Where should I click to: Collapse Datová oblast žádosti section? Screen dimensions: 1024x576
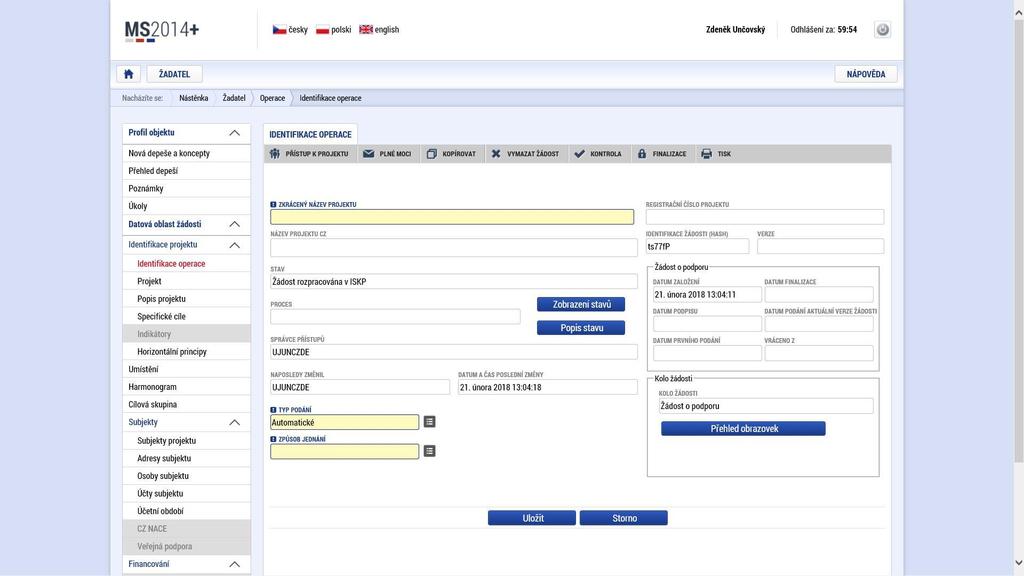pyautogui.click(x=234, y=224)
